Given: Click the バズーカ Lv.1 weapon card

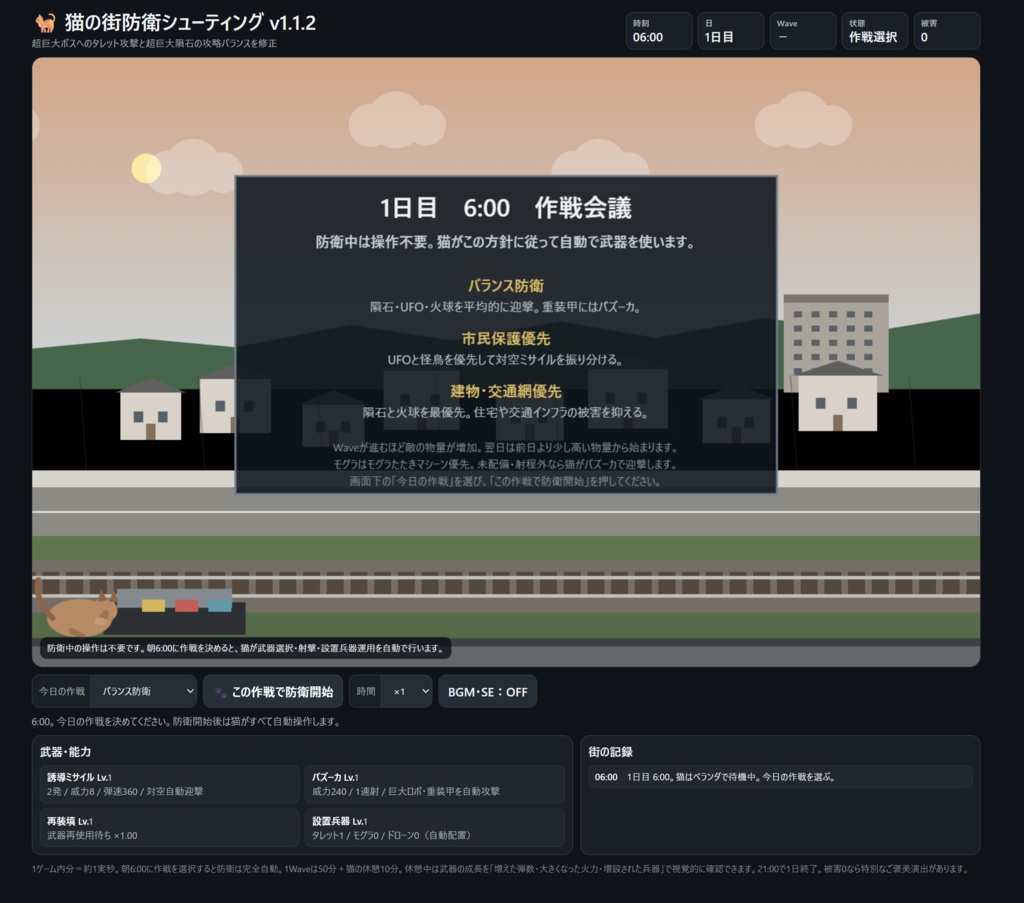Looking at the screenshot, I should click(434, 784).
